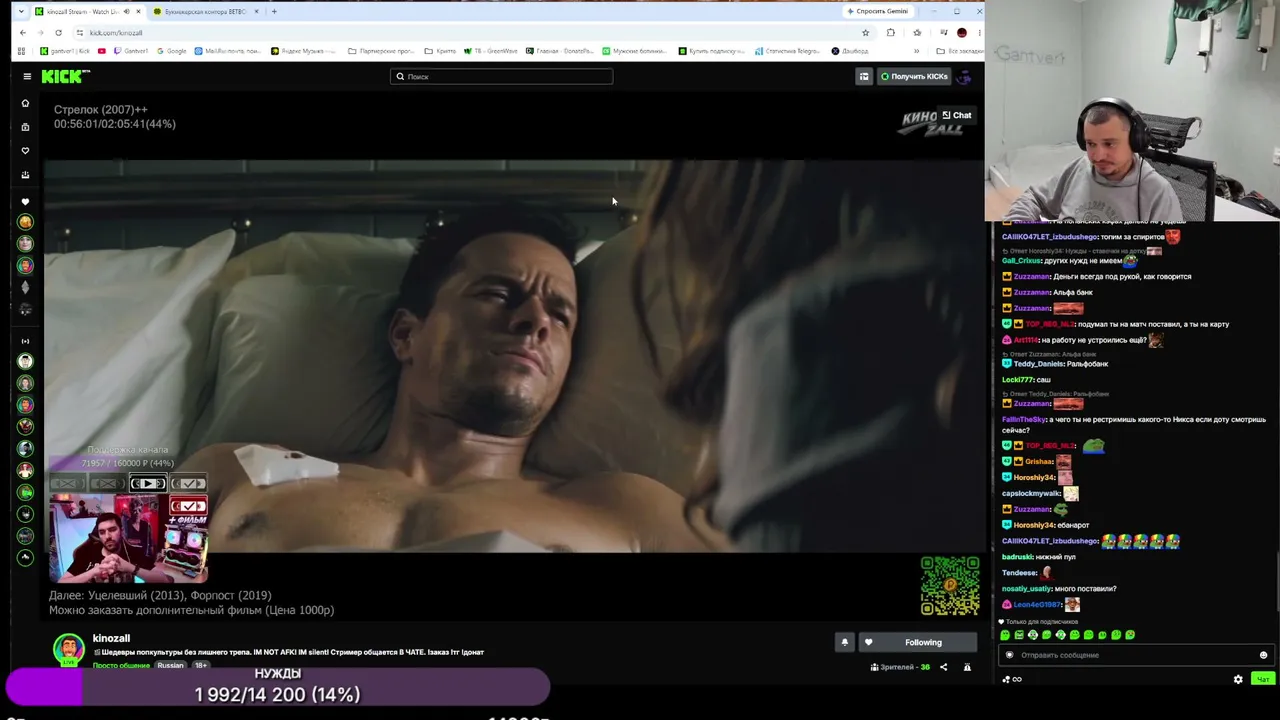Screen dimensions: 1280x720
Task: Open chat settings gear icon
Action: tap(1238, 679)
